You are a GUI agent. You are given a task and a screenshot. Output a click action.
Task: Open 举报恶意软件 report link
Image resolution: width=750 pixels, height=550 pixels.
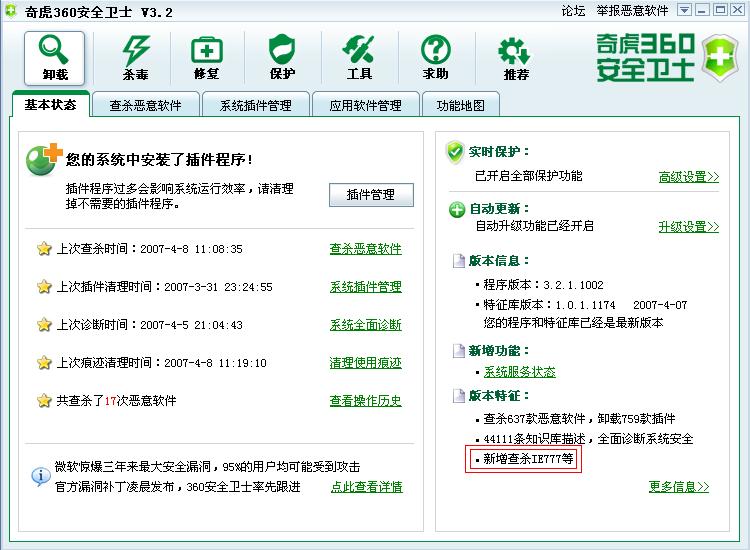(632, 11)
